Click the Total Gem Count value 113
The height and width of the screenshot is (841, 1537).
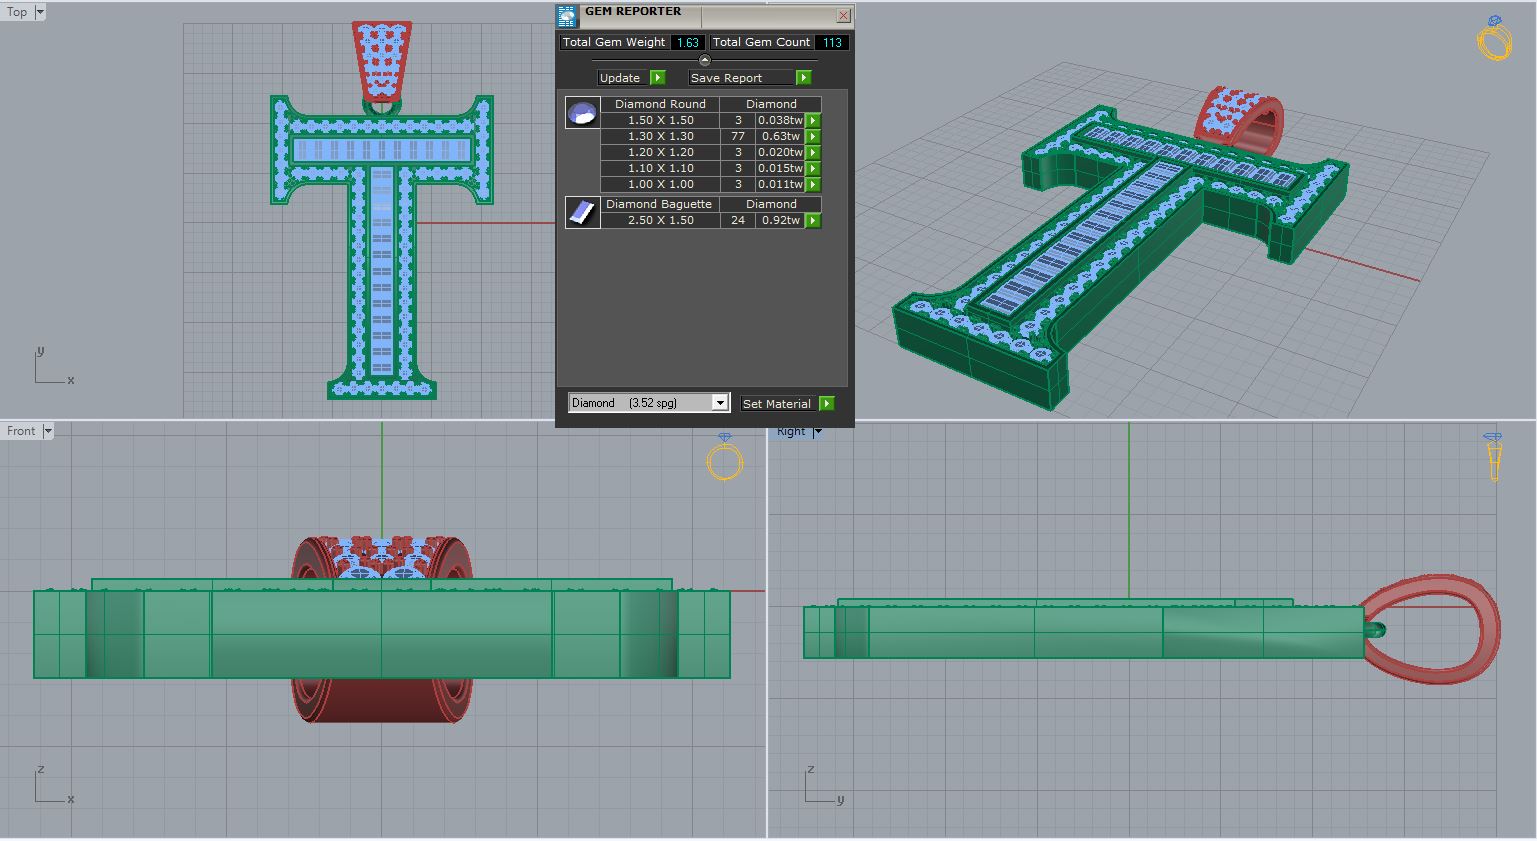click(832, 42)
